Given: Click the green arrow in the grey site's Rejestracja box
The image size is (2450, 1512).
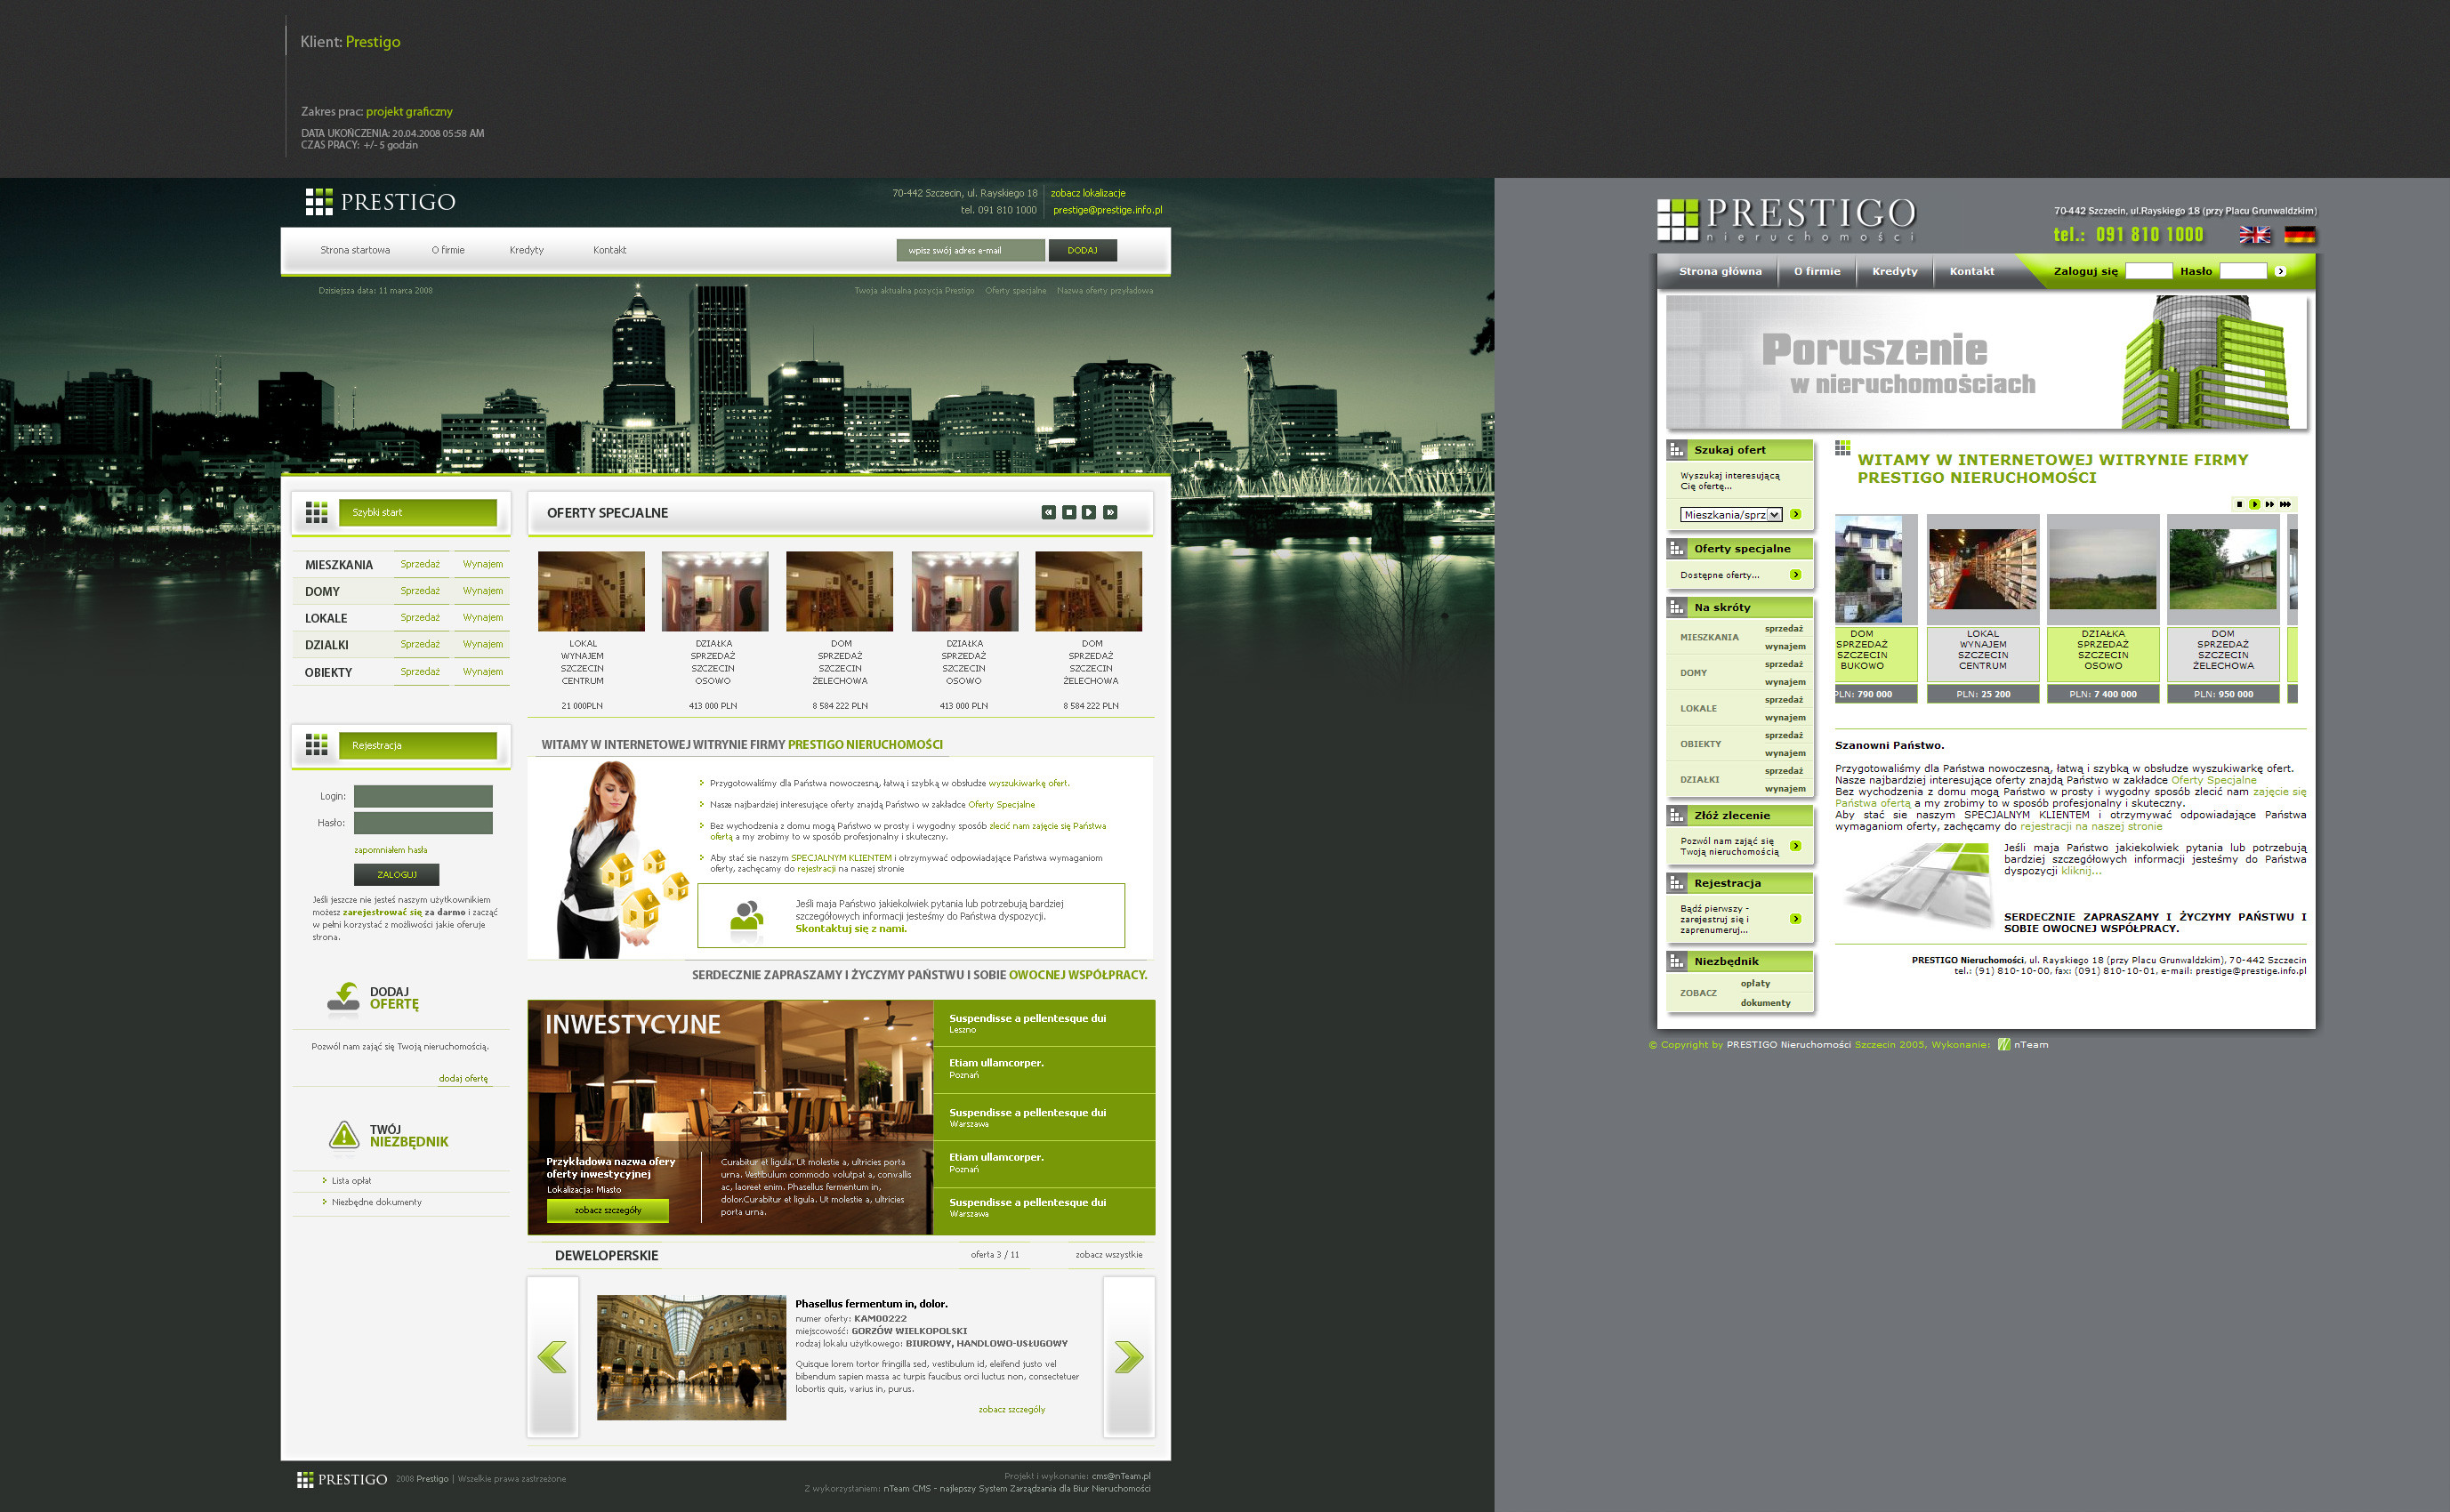Looking at the screenshot, I should coord(1795,918).
